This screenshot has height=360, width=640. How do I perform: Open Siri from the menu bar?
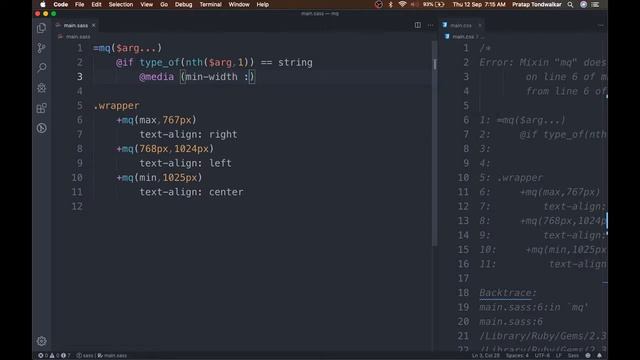584,4
